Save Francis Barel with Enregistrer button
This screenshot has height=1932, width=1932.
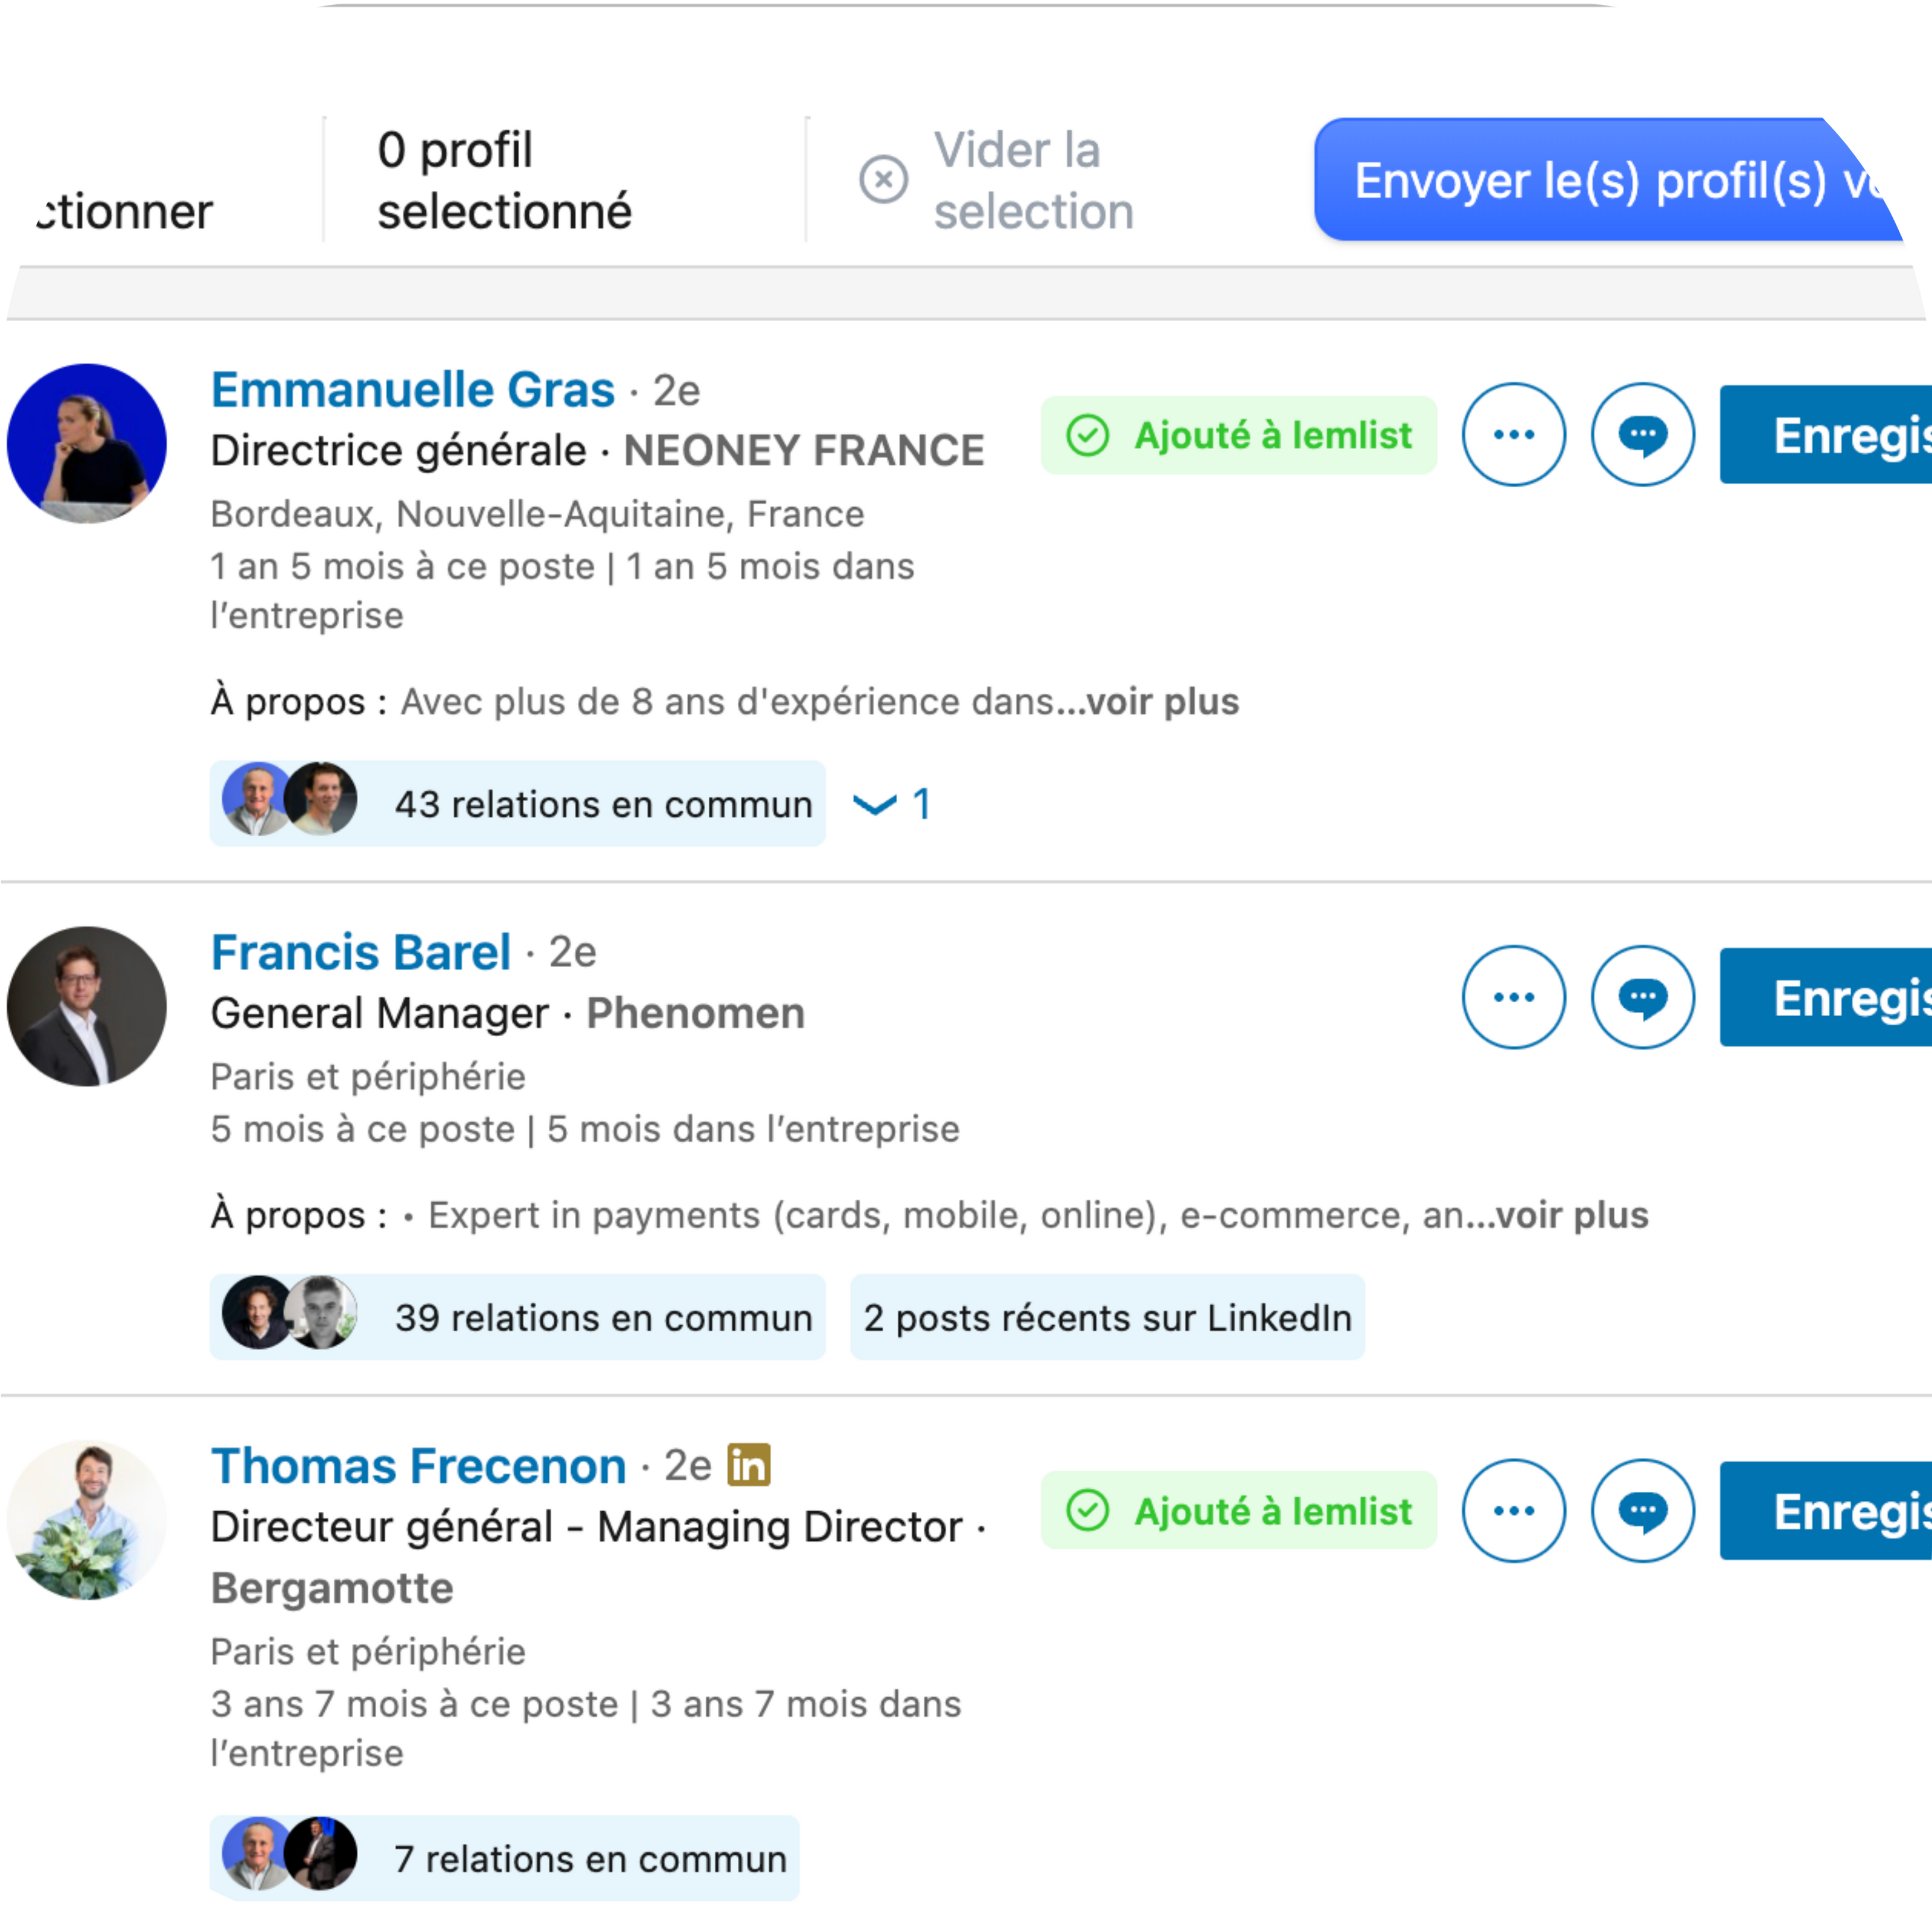tap(1826, 997)
